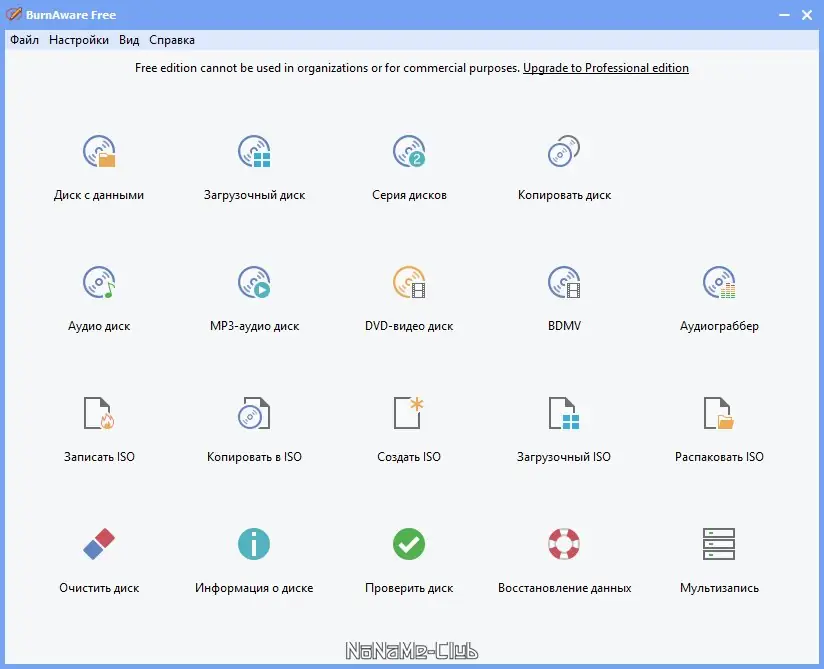The height and width of the screenshot is (669, 824).
Task: Click the 'Восстановление данных' label
Action: click(x=564, y=588)
